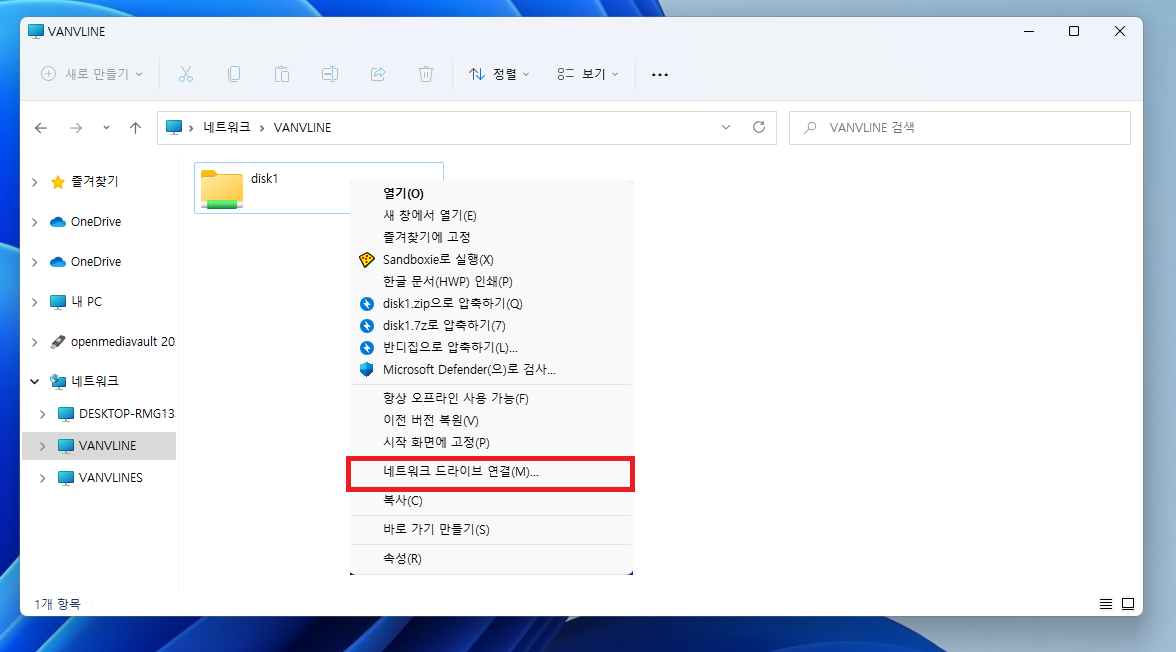Image resolution: width=1176 pixels, height=652 pixels.
Task: Click the Cut scissors icon in toolbar
Action: click(x=186, y=74)
